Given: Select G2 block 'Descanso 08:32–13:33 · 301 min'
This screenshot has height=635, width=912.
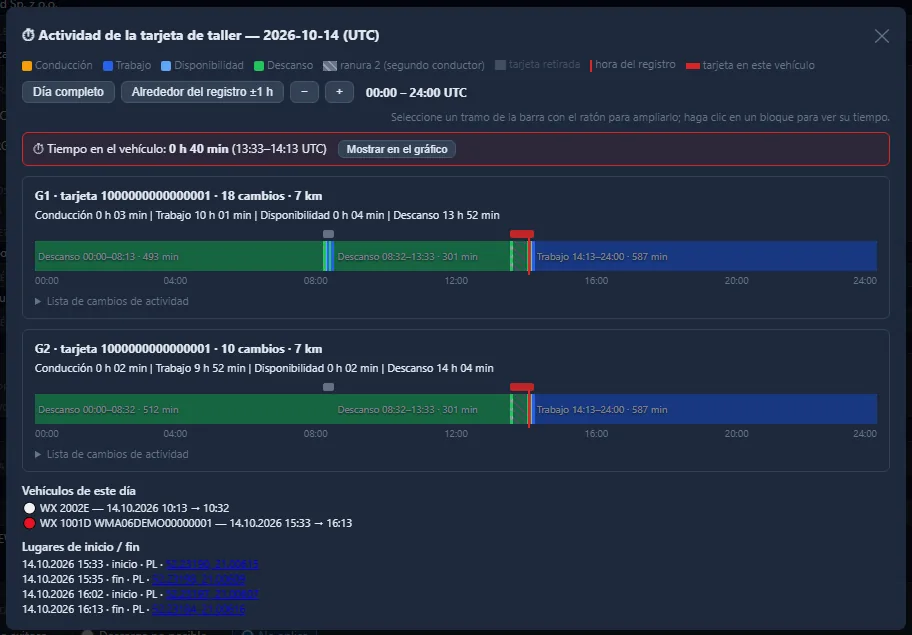Looking at the screenshot, I should 422,409.
